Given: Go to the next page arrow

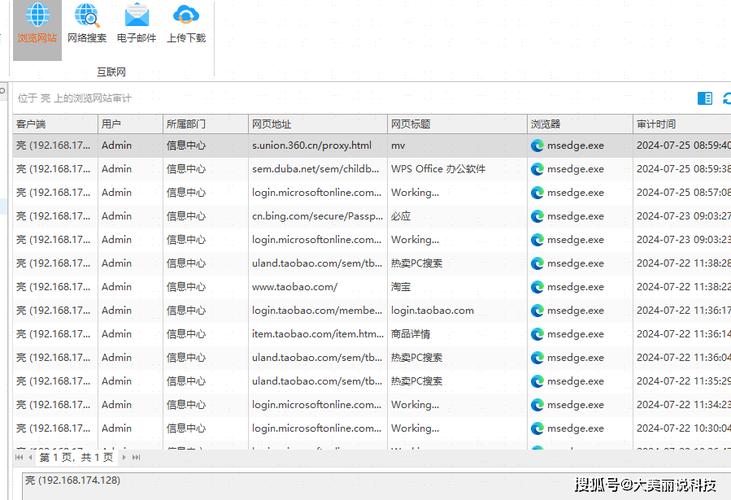Looking at the screenshot, I should pyautogui.click(x=125, y=457).
